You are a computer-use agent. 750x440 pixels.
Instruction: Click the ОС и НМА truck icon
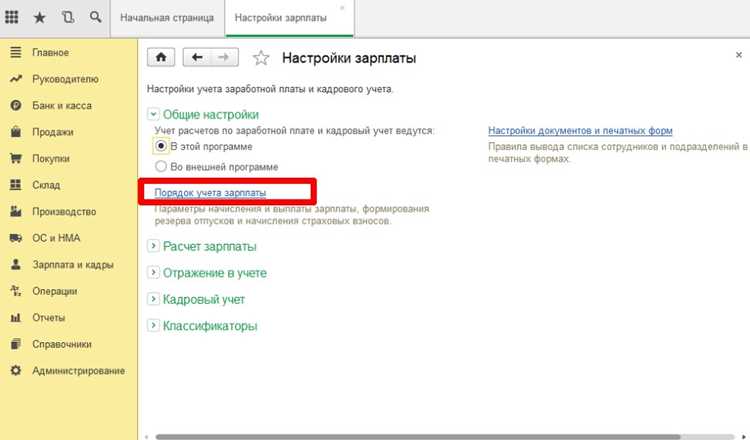tap(16, 238)
